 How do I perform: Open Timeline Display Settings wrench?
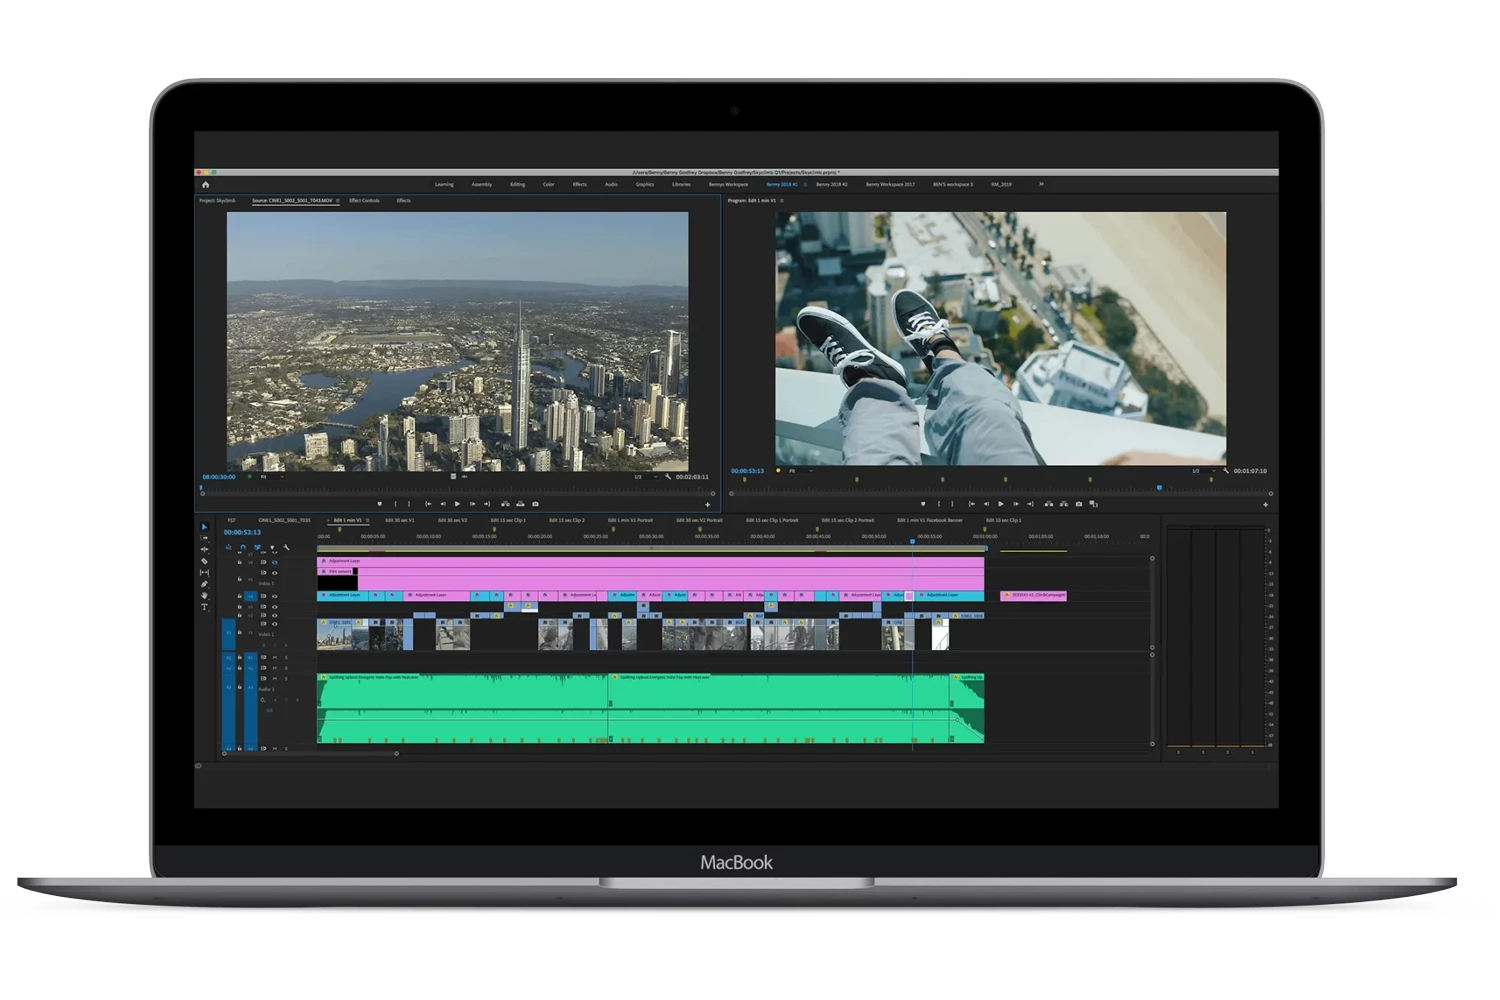tap(286, 547)
